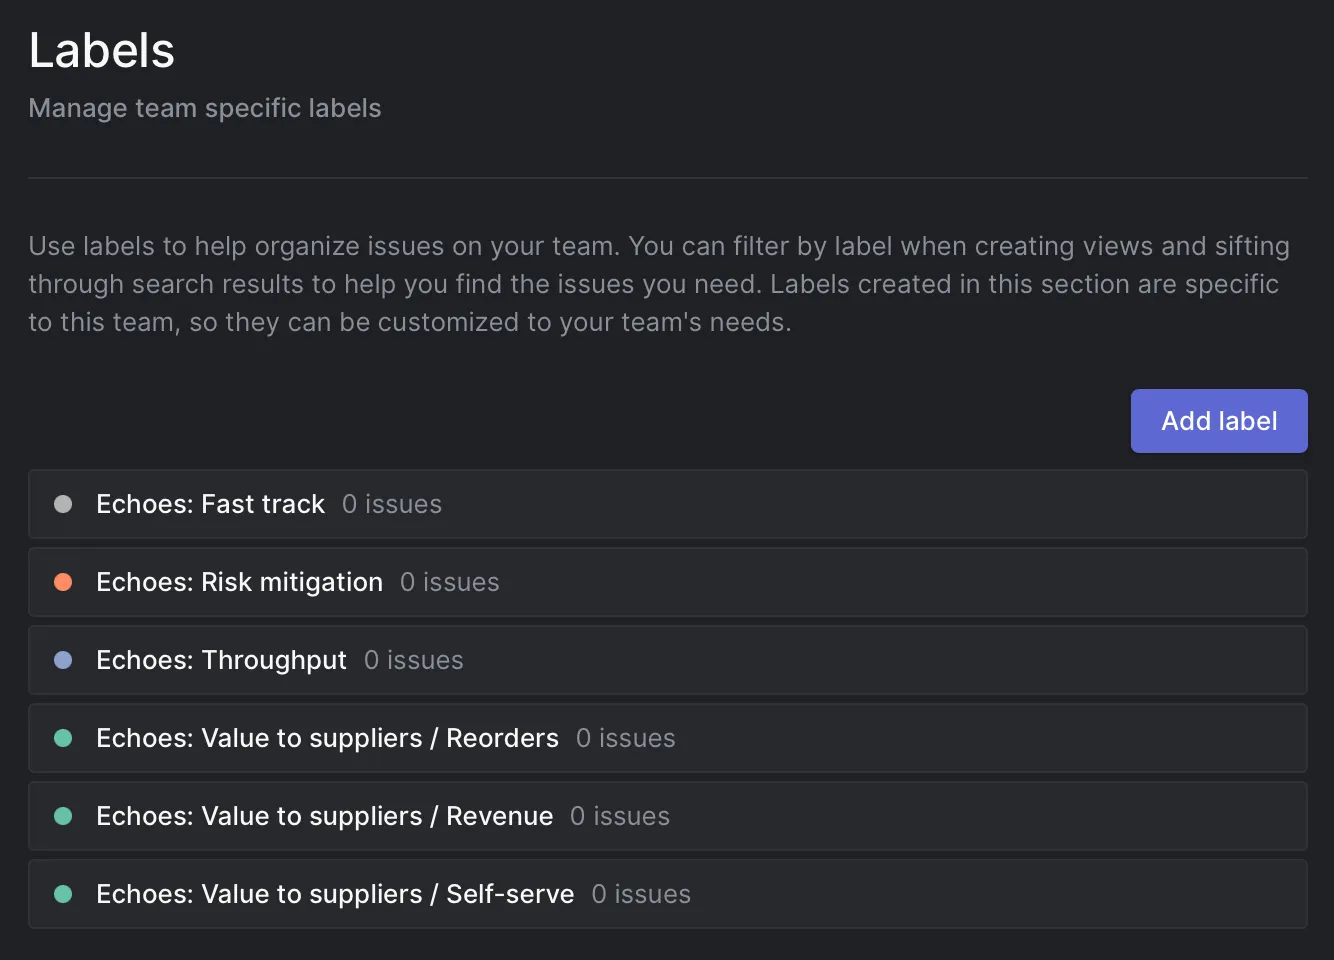Screen dimensions: 1334x960
Task: Click 0 issues next to Reorders label
Action: pos(626,738)
